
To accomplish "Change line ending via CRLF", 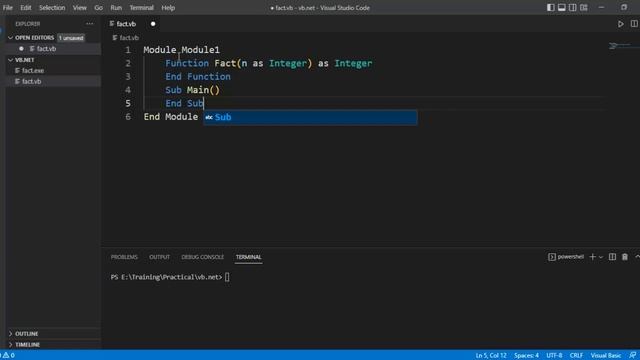I will coord(576,356).
